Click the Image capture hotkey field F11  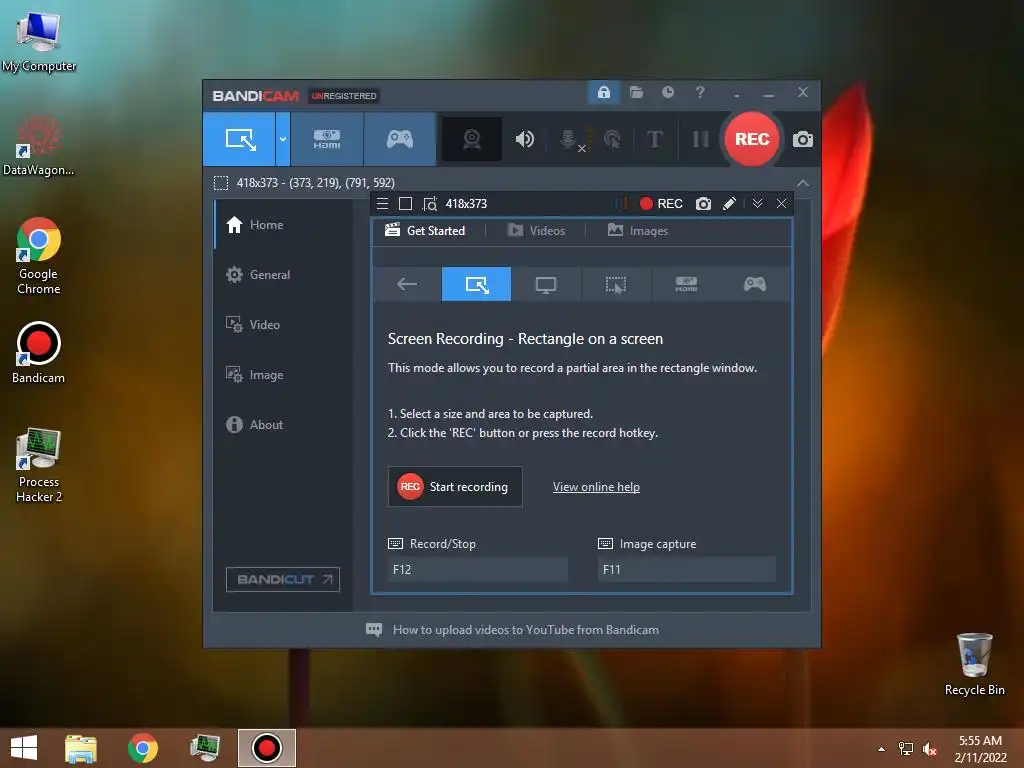tap(686, 569)
